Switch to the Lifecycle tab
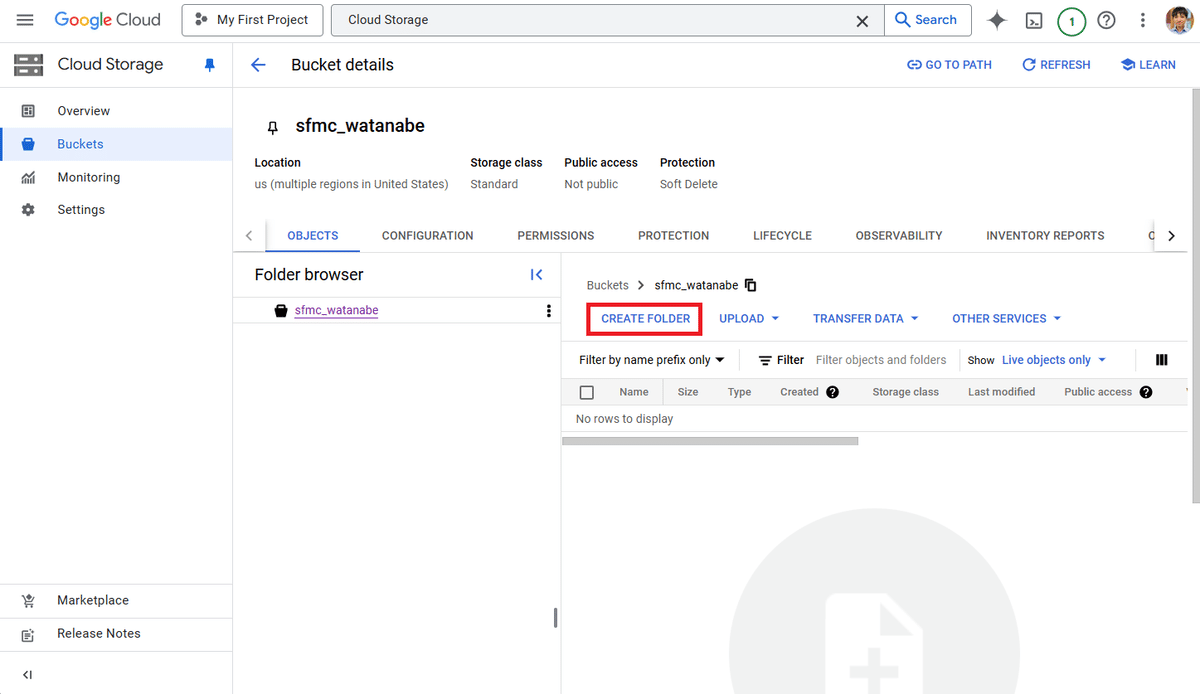 tap(783, 236)
